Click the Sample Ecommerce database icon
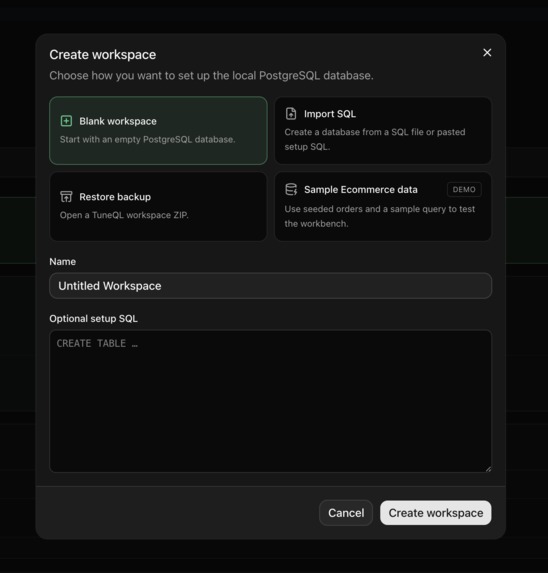Screen dimensions: 548x573 click(291, 189)
